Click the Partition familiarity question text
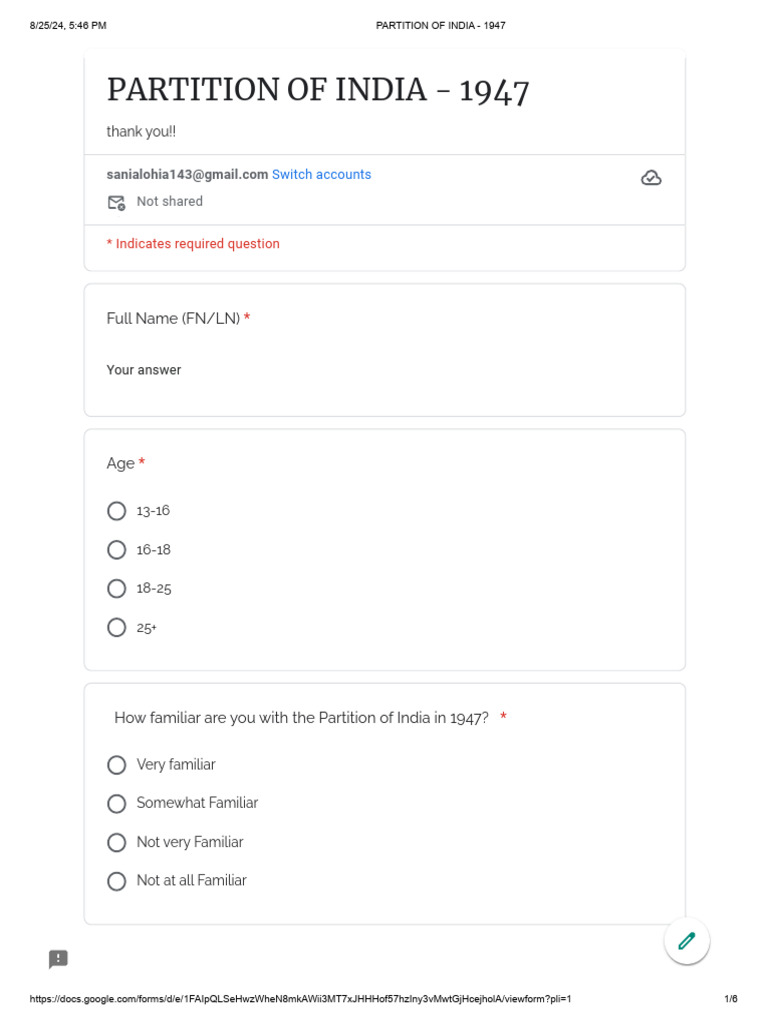The image size is (768, 1024). coord(301,718)
